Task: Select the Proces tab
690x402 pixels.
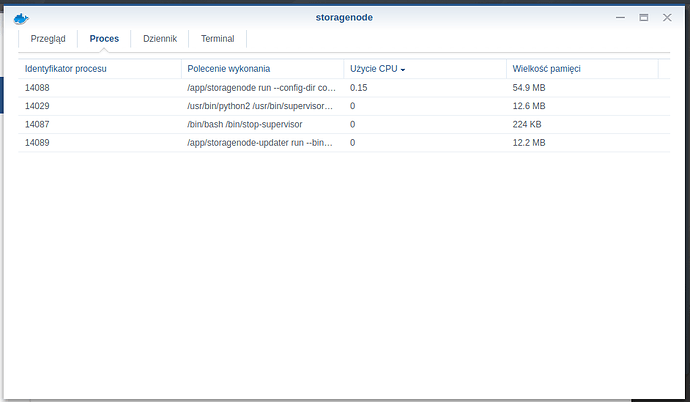Action: [104, 39]
